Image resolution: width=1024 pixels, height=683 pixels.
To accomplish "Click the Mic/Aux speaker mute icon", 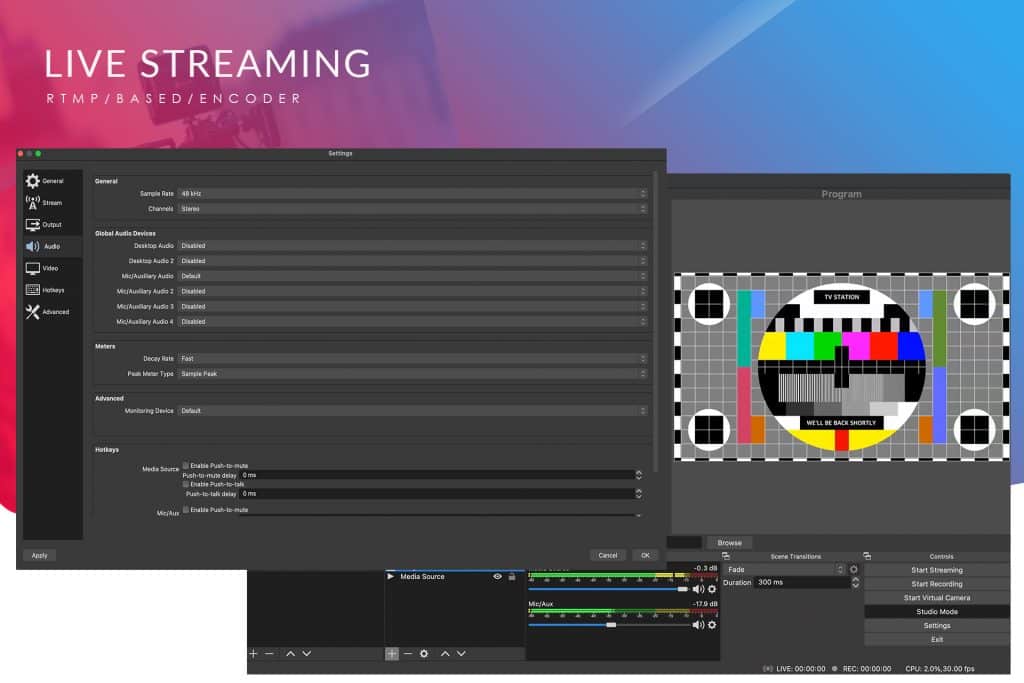I will pyautogui.click(x=700, y=625).
